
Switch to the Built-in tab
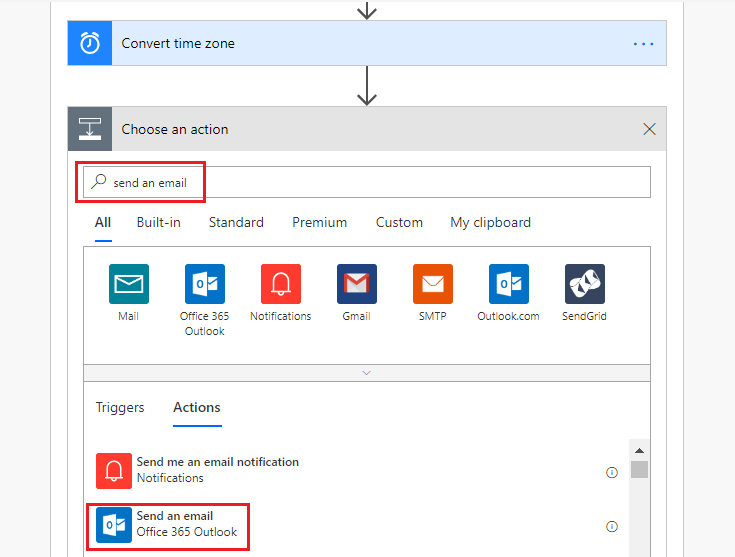pos(159,222)
